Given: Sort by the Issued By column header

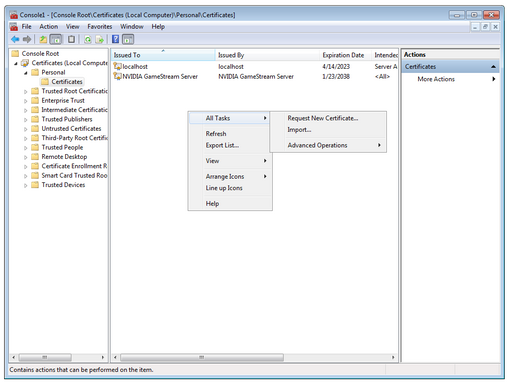Looking at the screenshot, I should [267, 55].
